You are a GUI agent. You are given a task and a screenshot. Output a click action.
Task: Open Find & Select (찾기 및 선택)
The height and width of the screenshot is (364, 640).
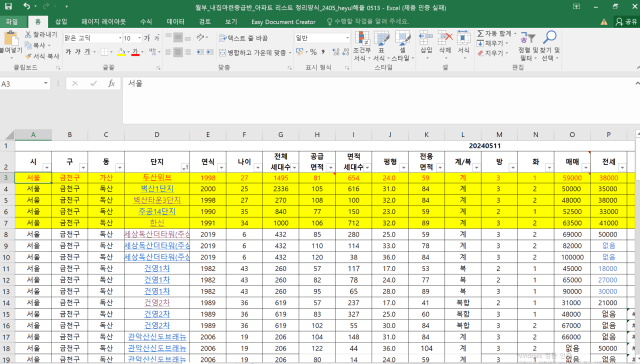tap(549, 46)
